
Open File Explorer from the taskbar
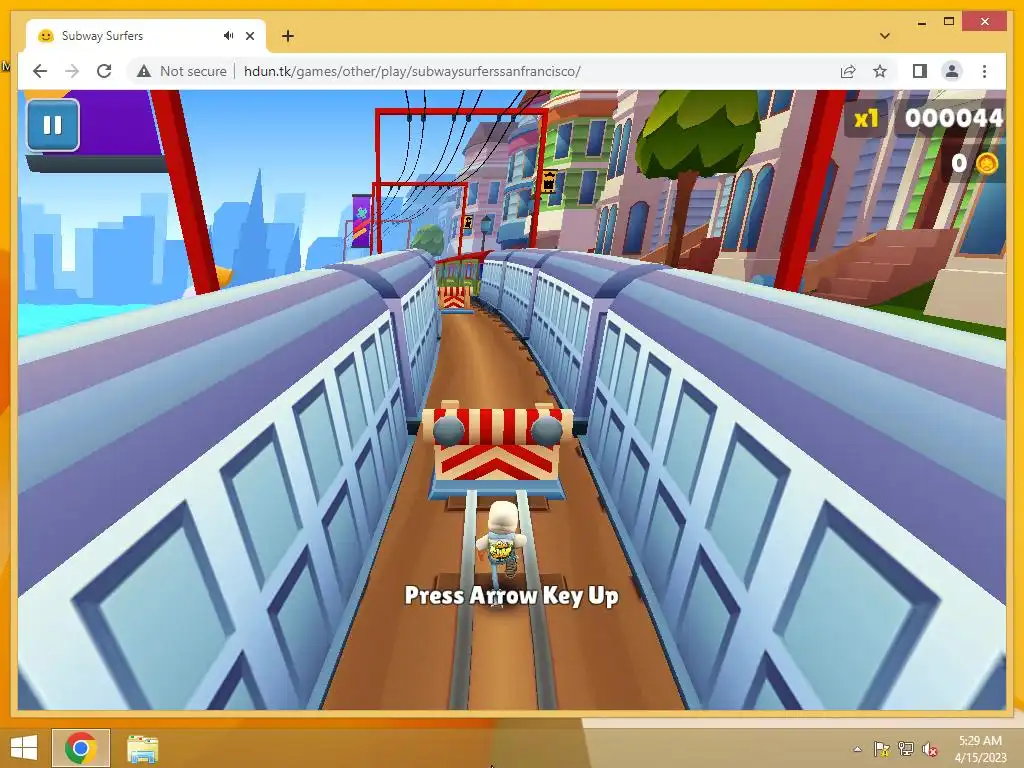[x=142, y=748]
